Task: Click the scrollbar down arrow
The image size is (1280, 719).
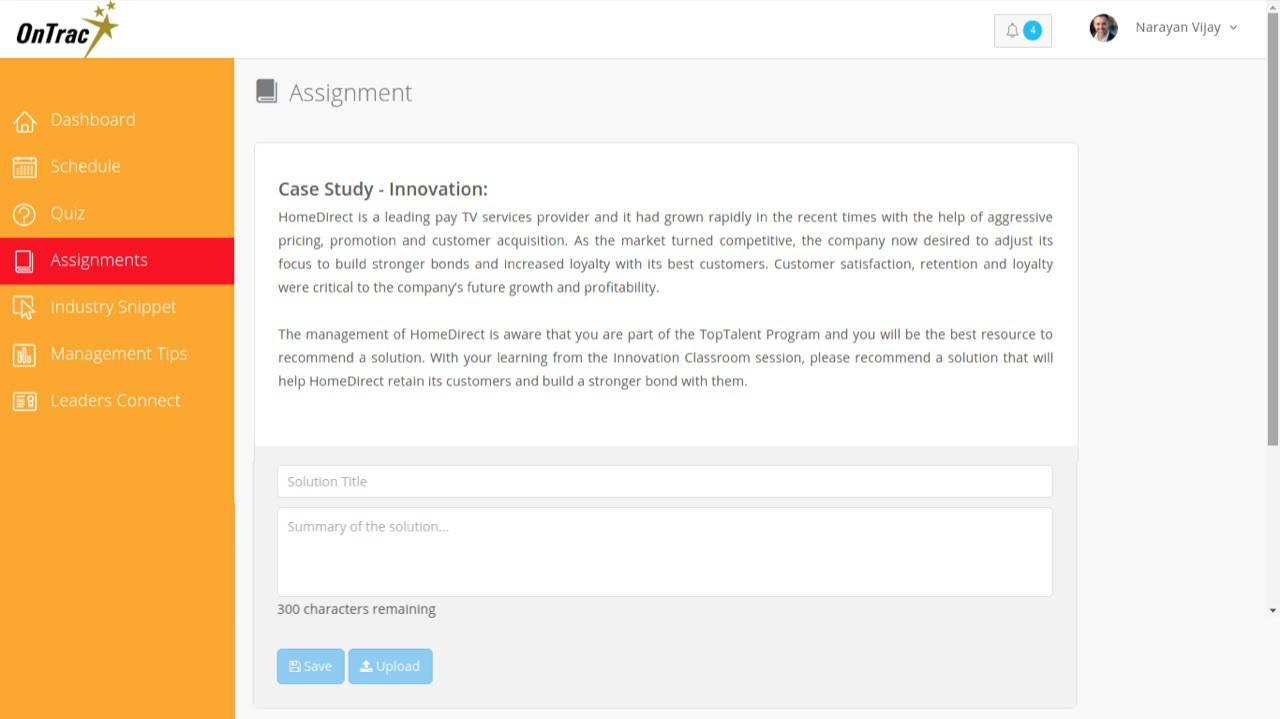Action: [1272, 610]
